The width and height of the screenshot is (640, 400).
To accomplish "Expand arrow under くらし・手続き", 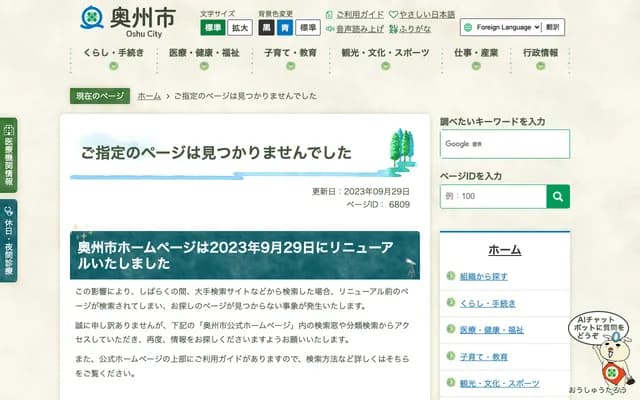I will 114,66.
